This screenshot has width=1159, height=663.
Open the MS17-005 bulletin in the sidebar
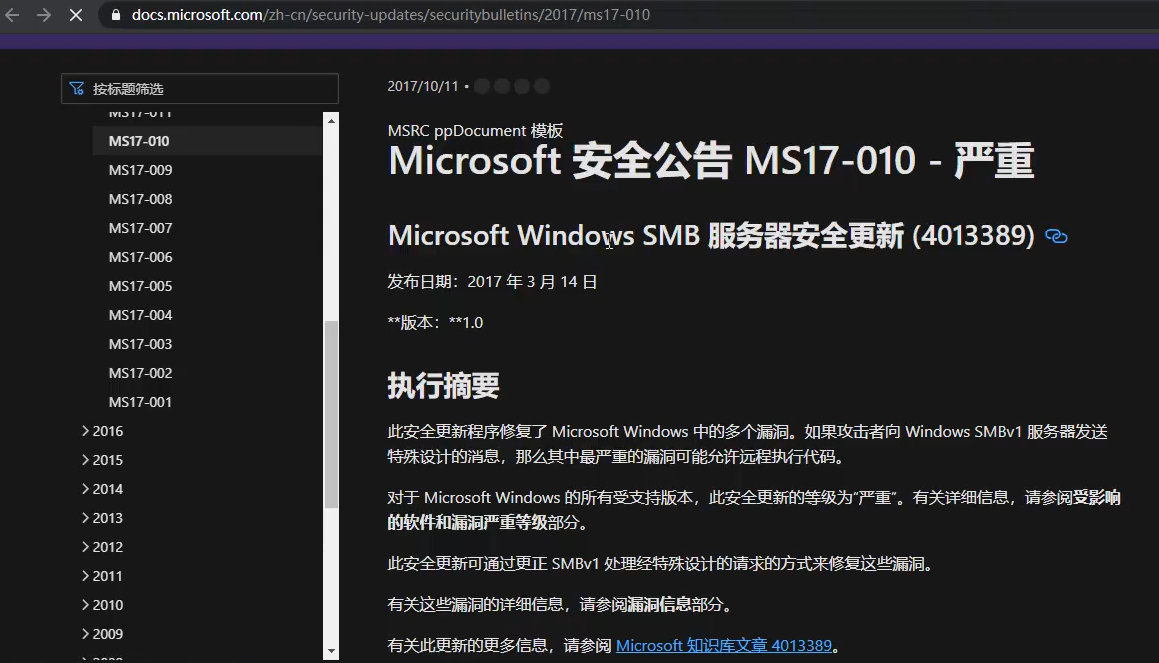coord(140,285)
